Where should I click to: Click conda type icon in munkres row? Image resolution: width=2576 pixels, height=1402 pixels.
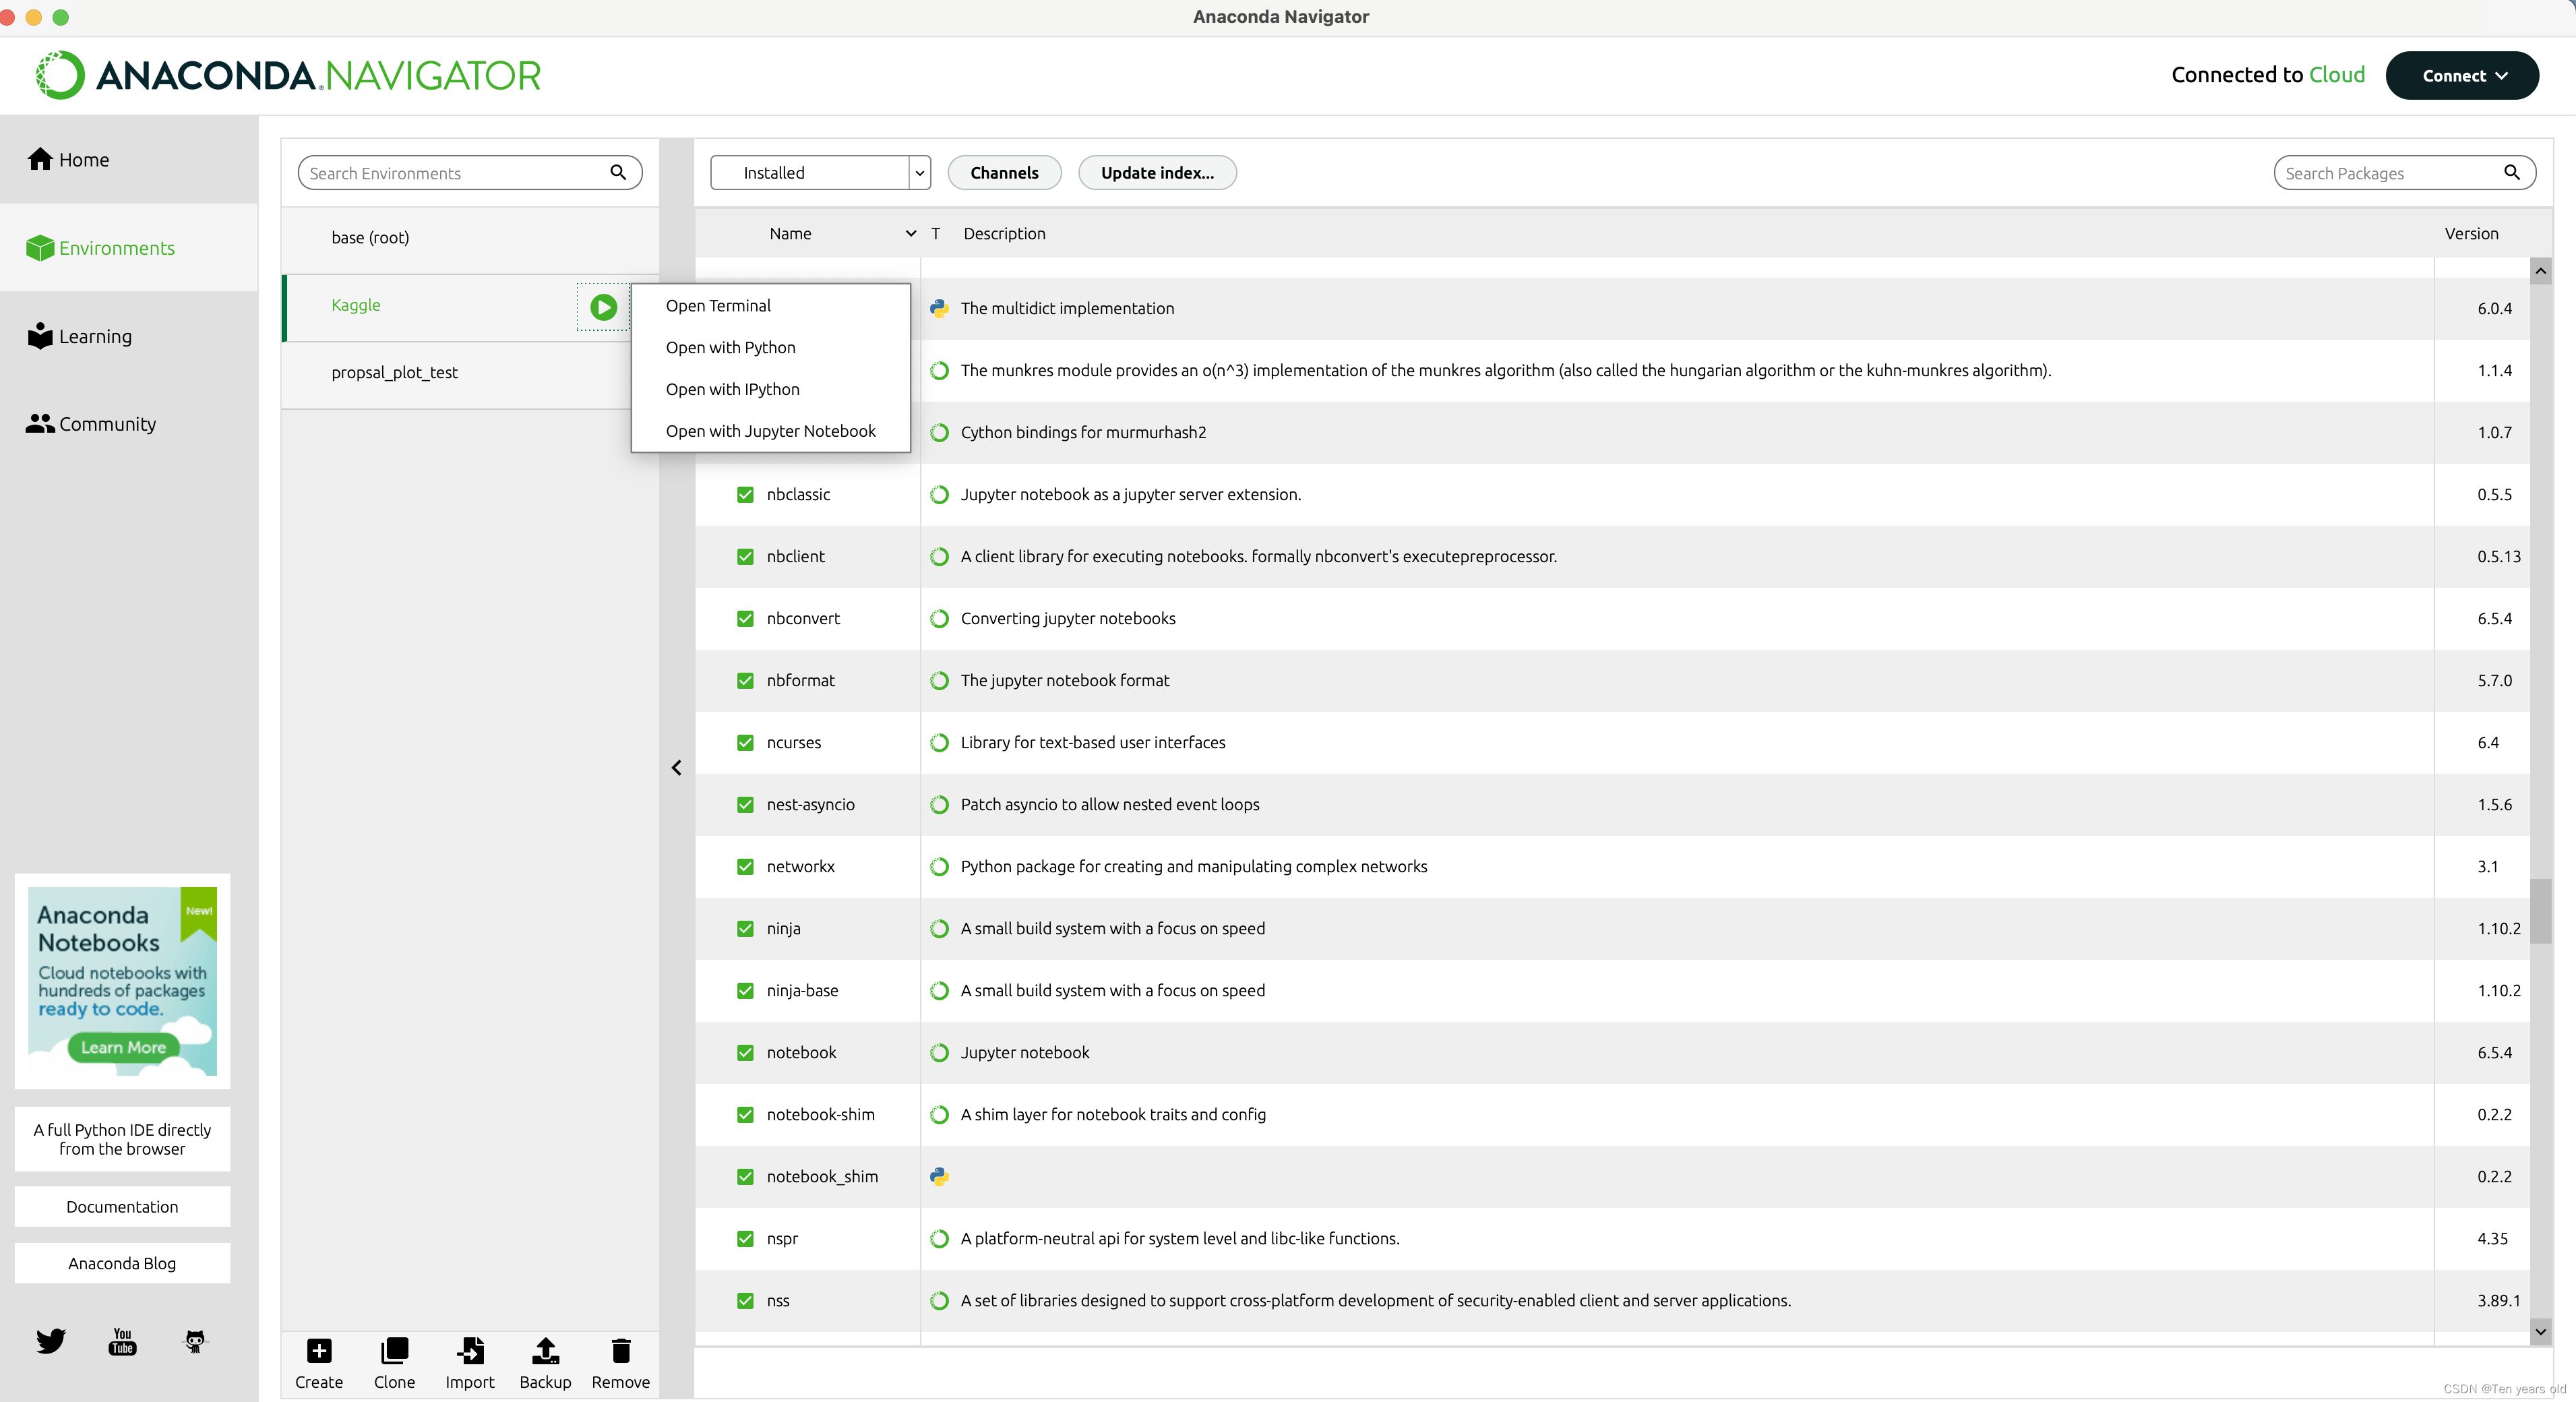(x=939, y=370)
